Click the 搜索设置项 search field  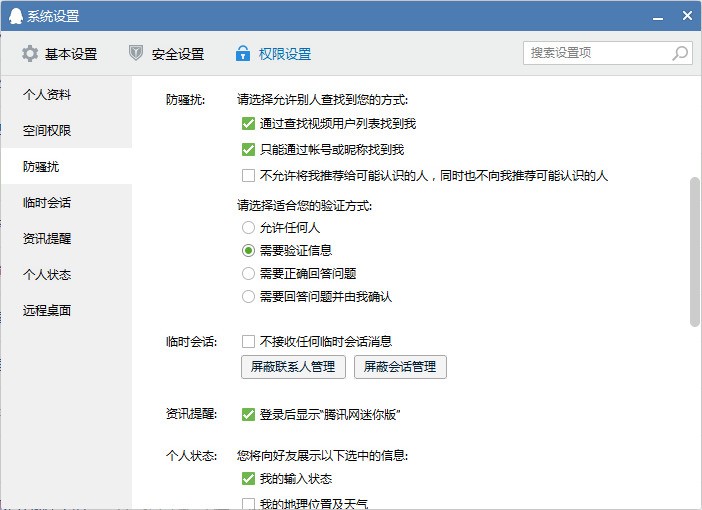pos(608,53)
